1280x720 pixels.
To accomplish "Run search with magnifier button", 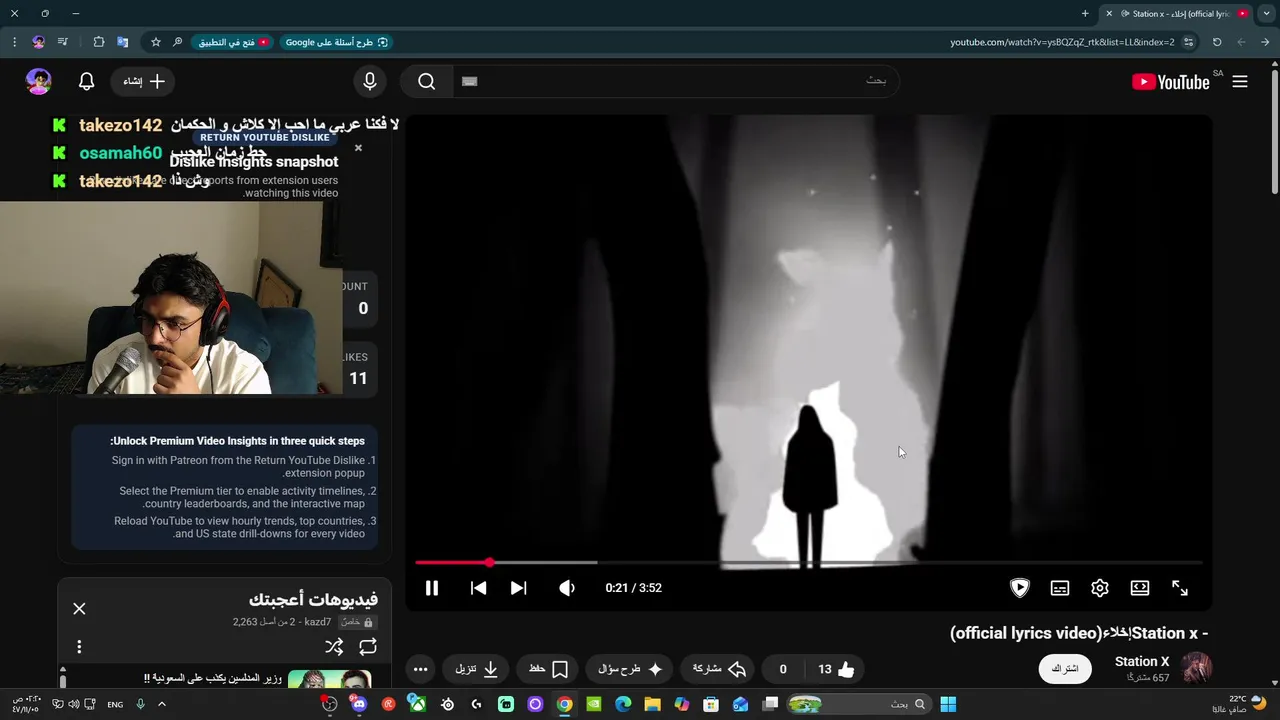I will [x=427, y=81].
